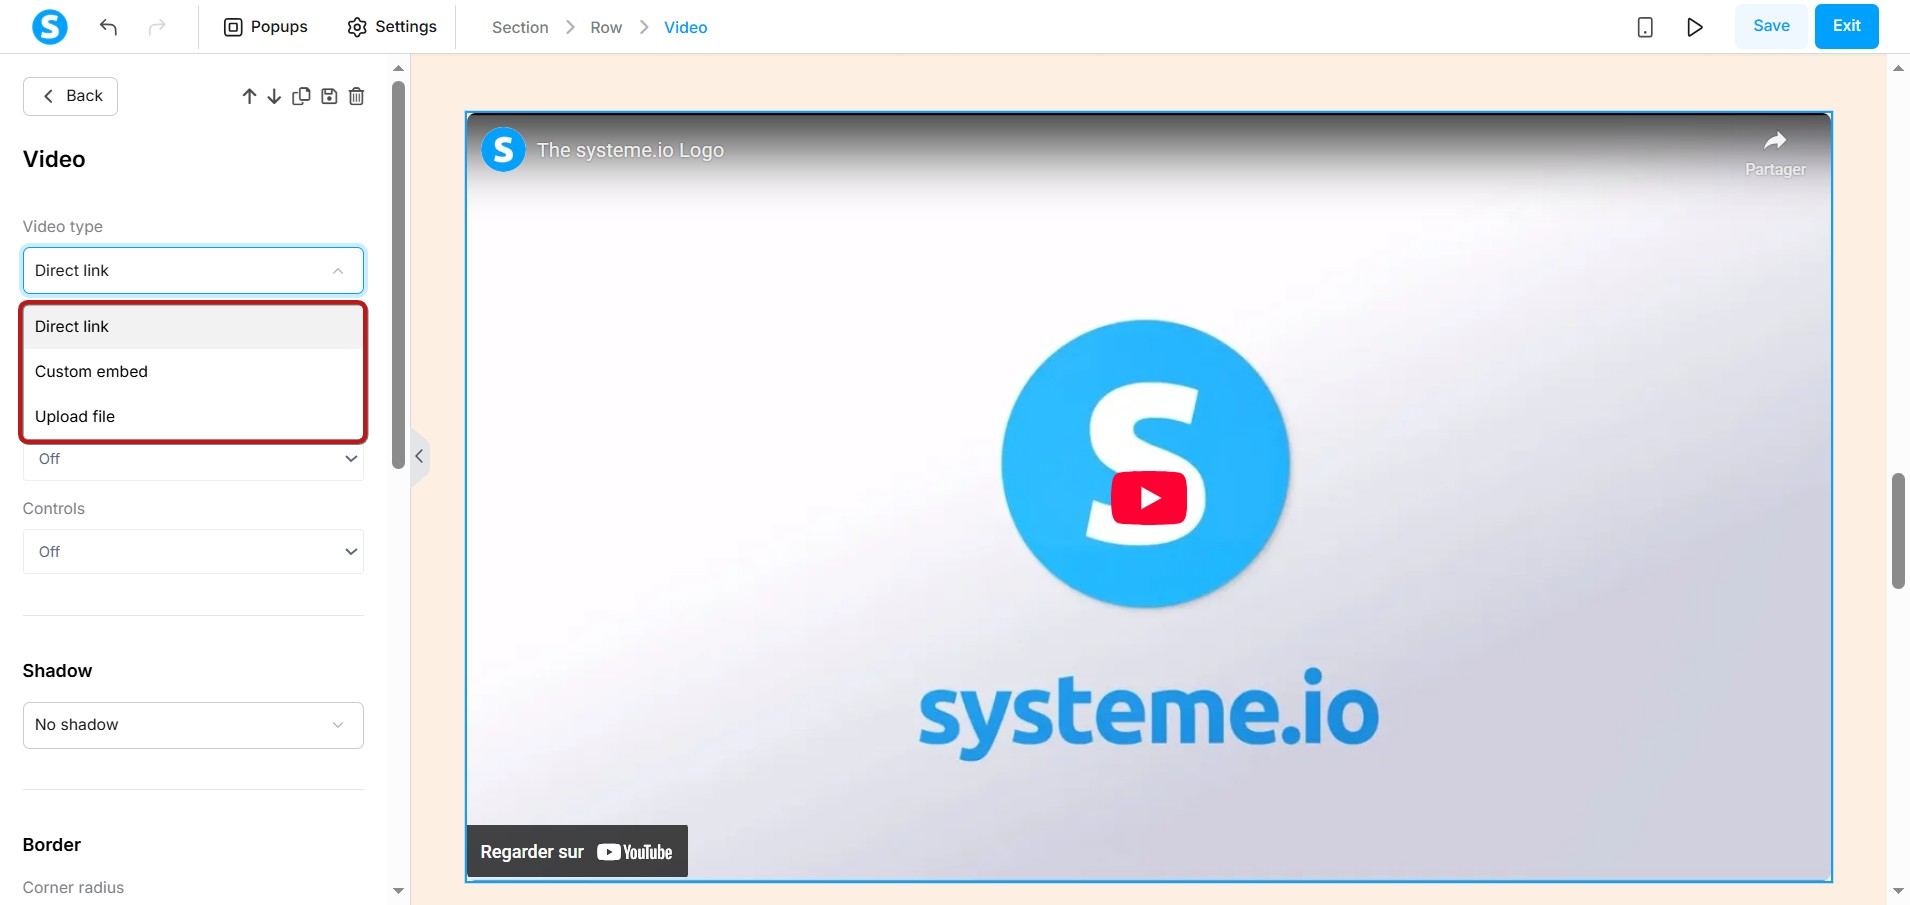
Task: Move the video element down
Action: click(x=274, y=96)
